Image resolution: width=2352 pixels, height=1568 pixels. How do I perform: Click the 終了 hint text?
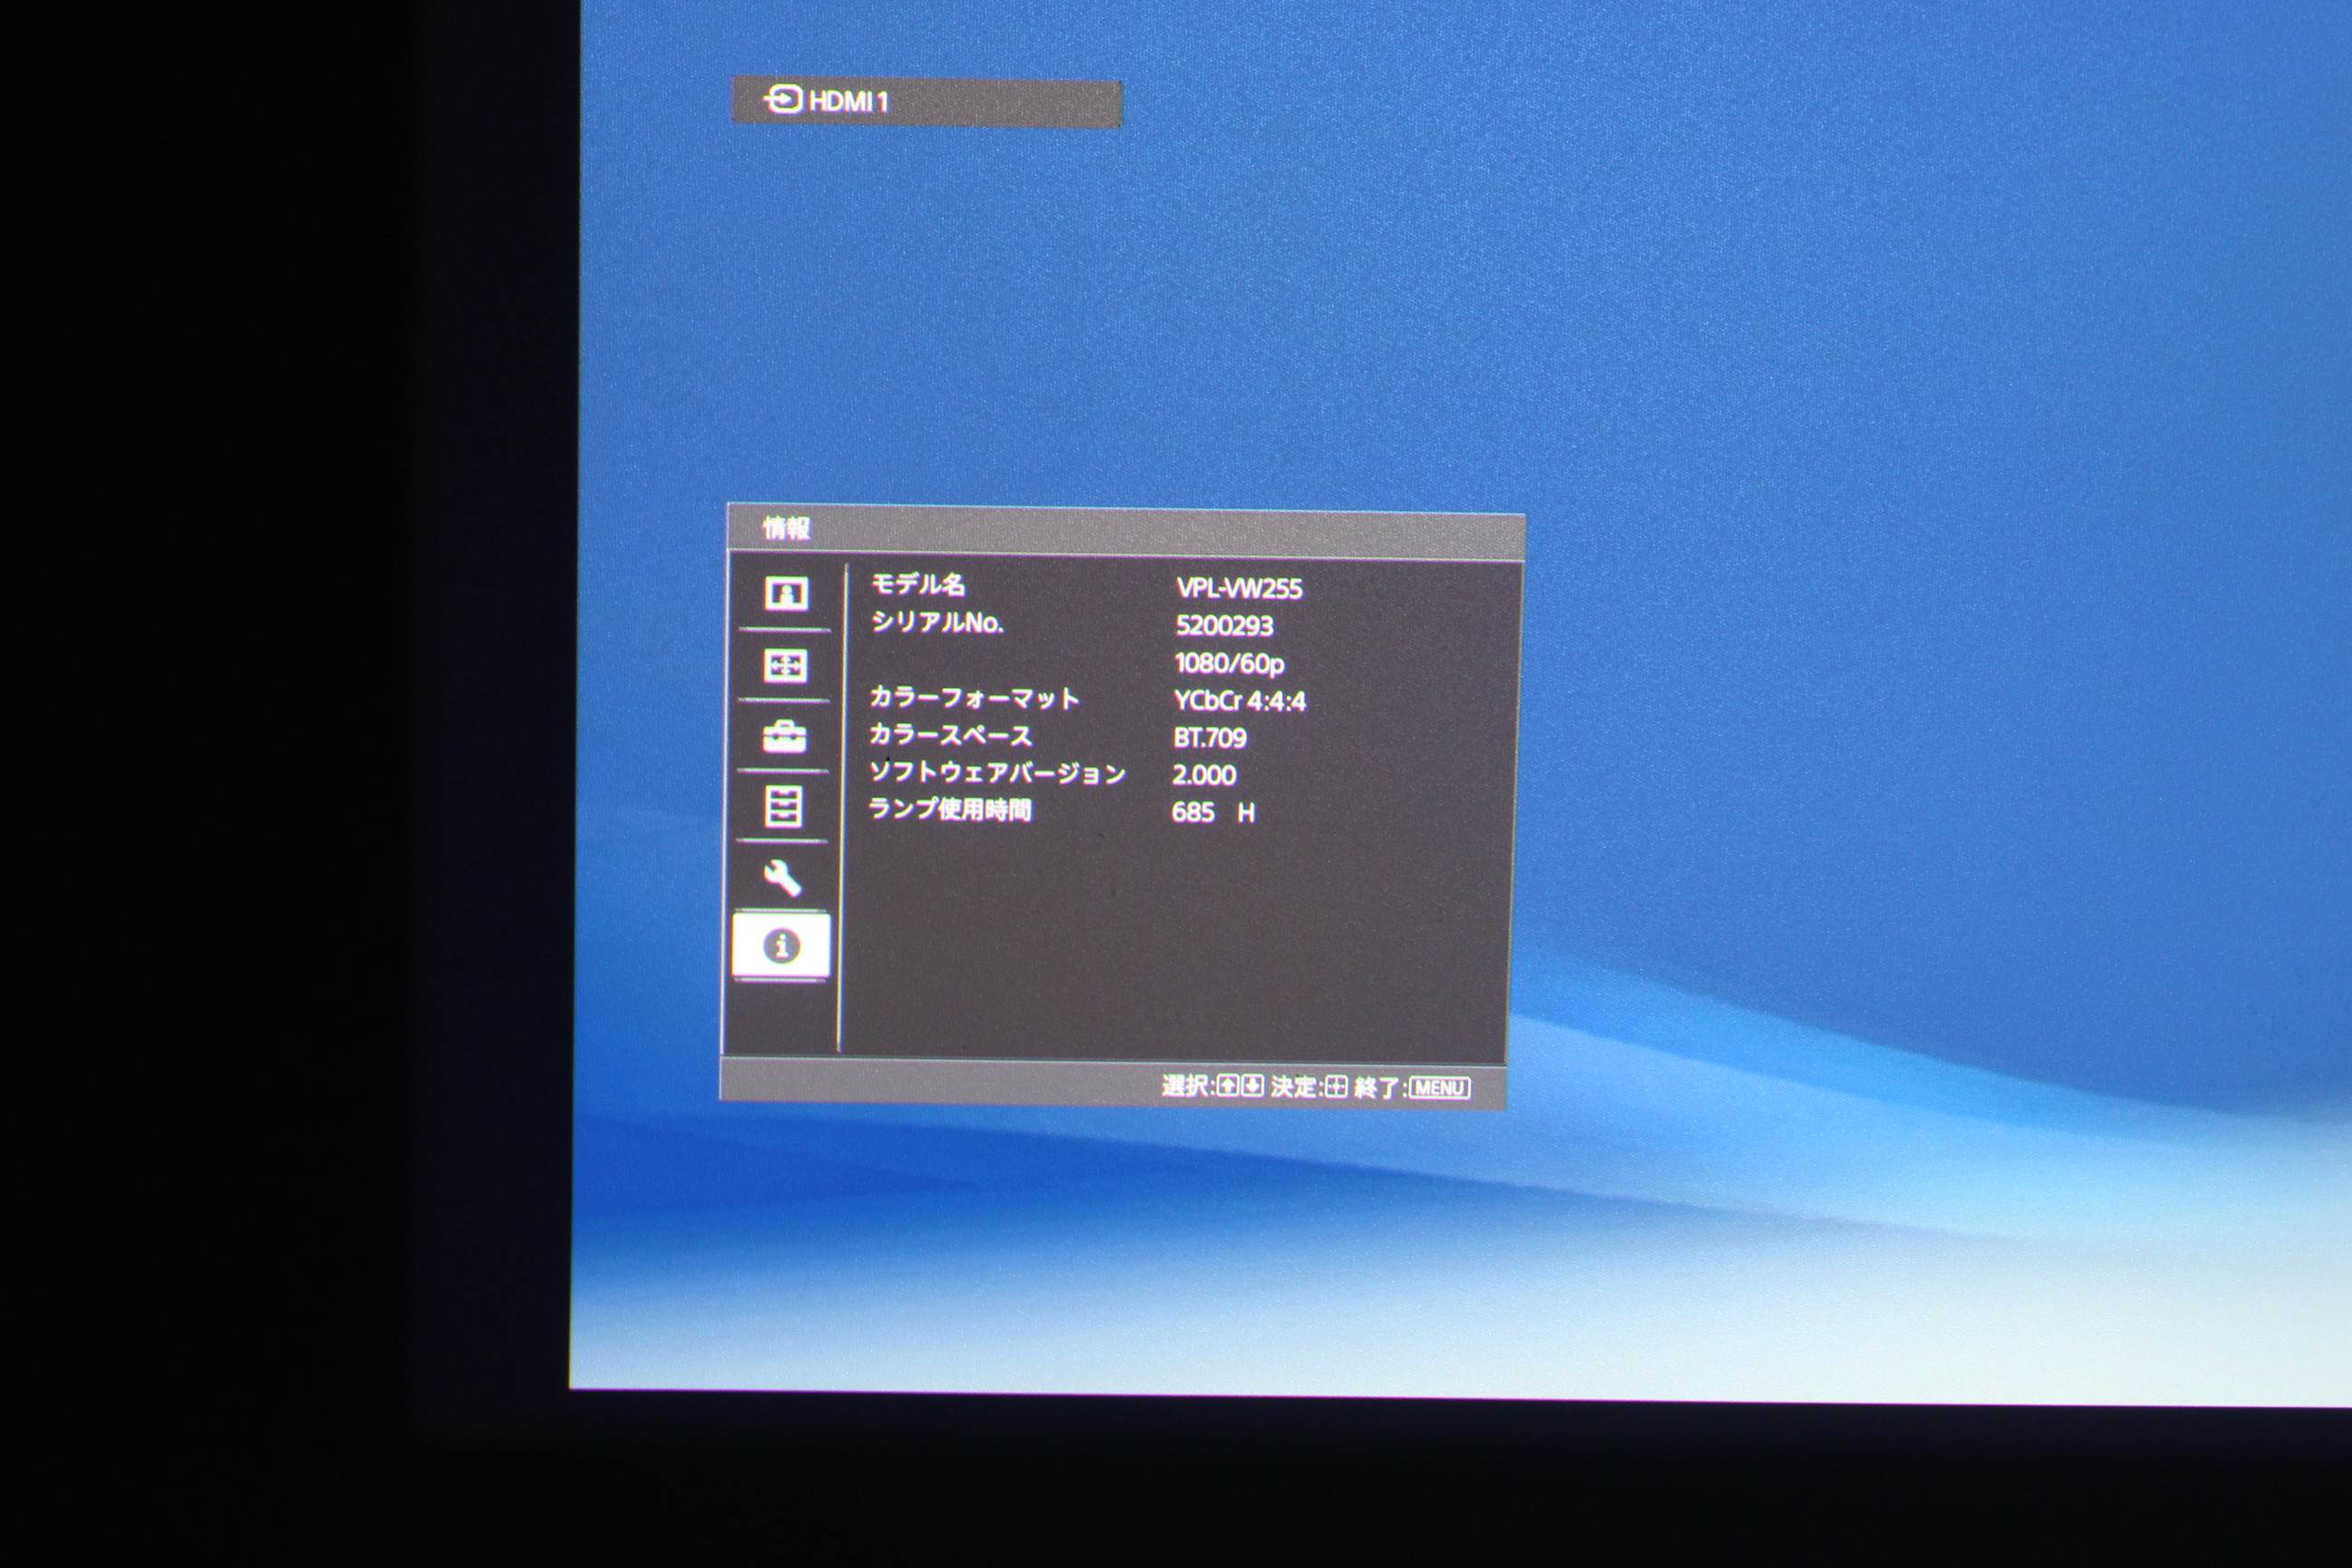1378,1087
